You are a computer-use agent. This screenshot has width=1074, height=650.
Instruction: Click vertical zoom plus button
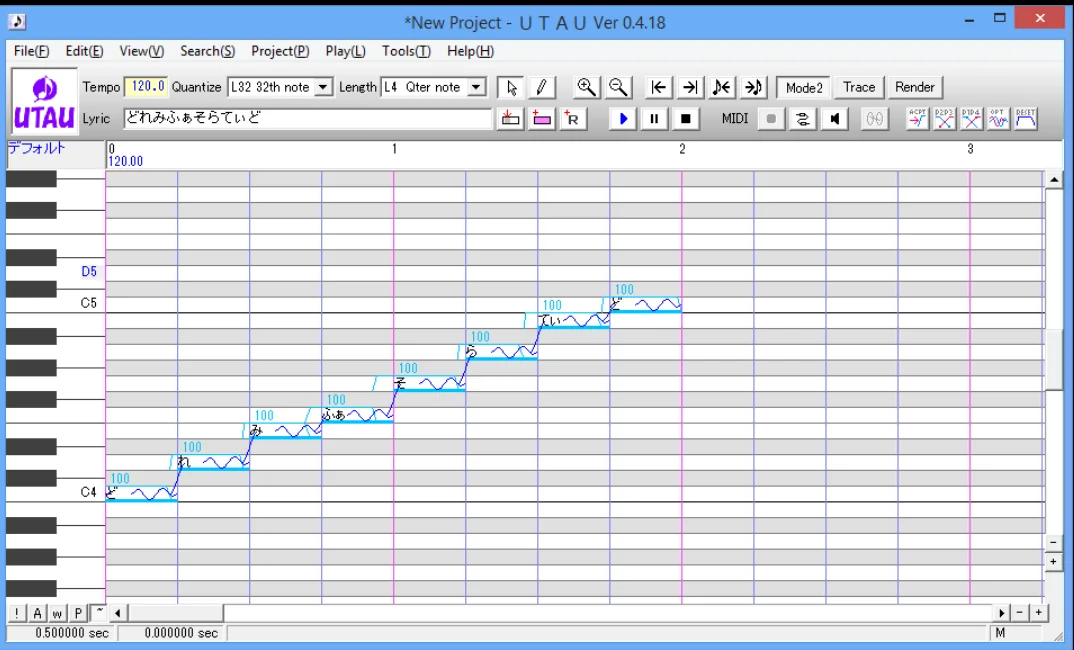point(1053,562)
